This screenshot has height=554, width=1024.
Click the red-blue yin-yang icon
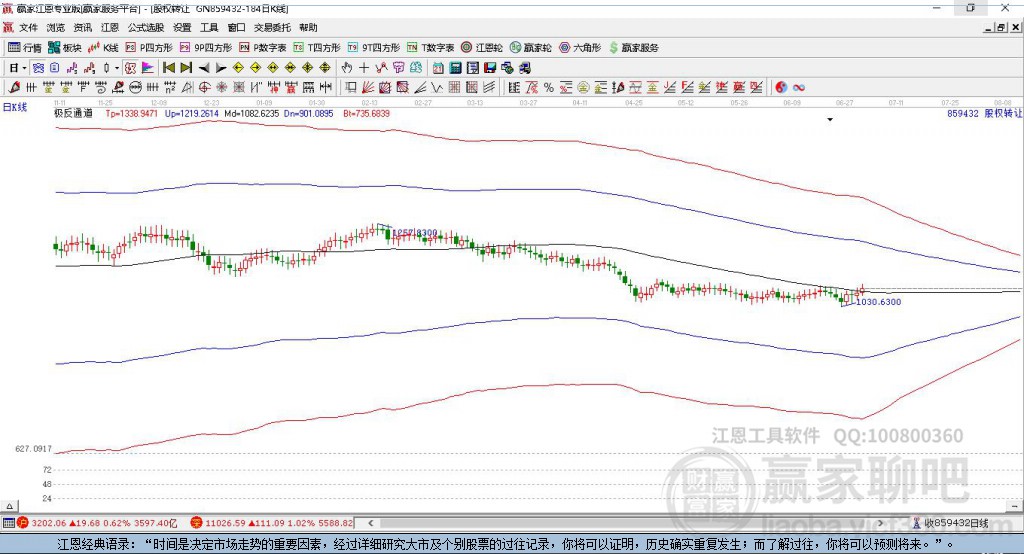point(780,88)
